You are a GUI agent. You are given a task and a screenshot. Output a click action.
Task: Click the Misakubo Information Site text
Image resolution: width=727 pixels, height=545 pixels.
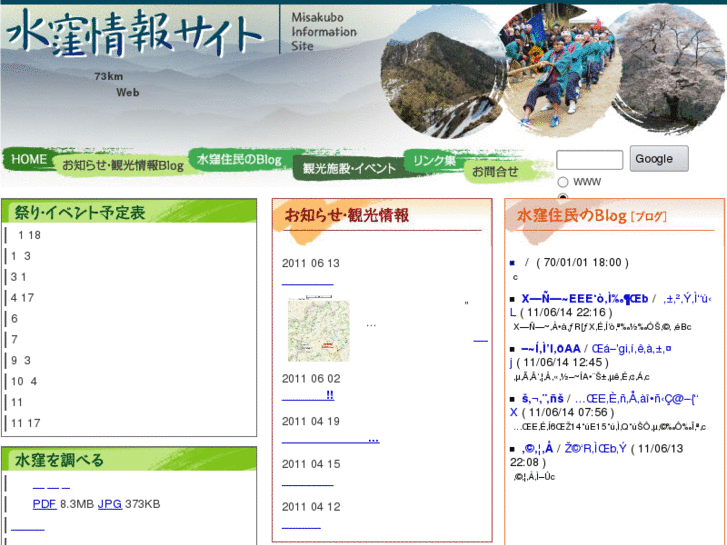click(x=324, y=32)
